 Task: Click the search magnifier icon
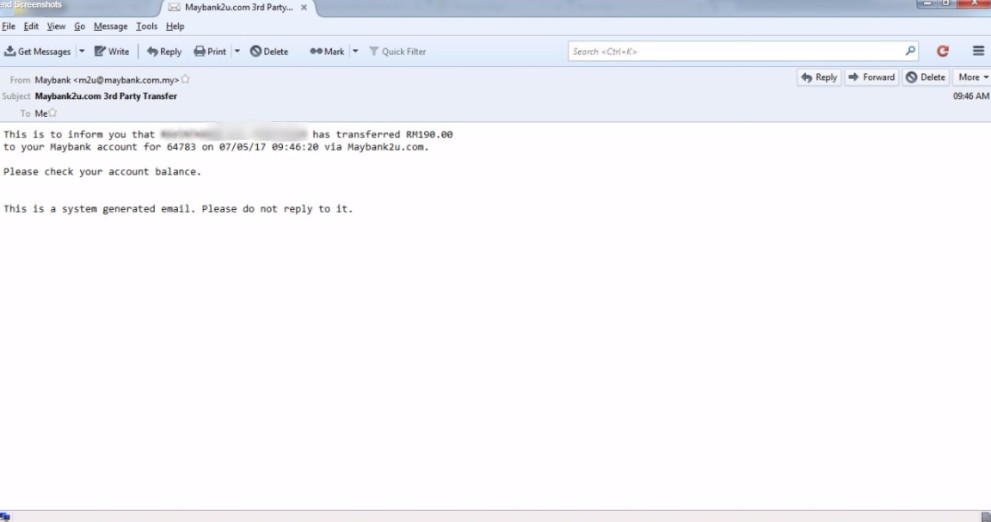910,51
